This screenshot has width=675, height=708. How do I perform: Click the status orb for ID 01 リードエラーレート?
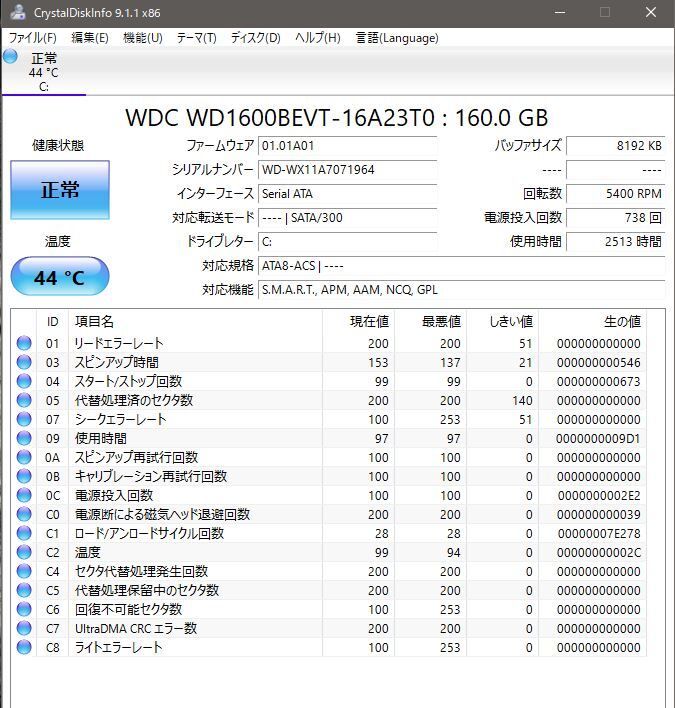[24, 344]
